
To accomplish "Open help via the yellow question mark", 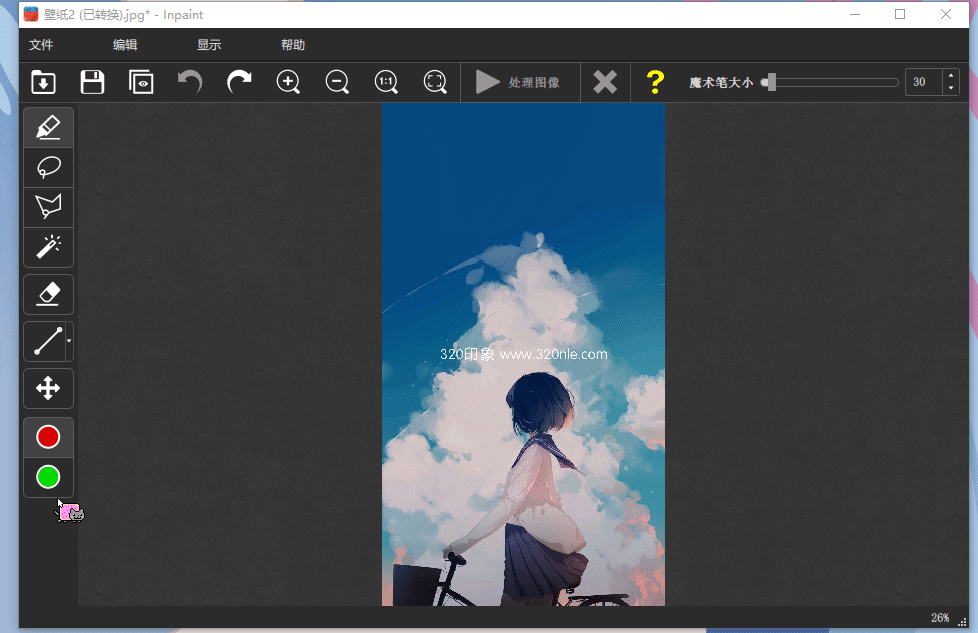I will click(x=655, y=82).
